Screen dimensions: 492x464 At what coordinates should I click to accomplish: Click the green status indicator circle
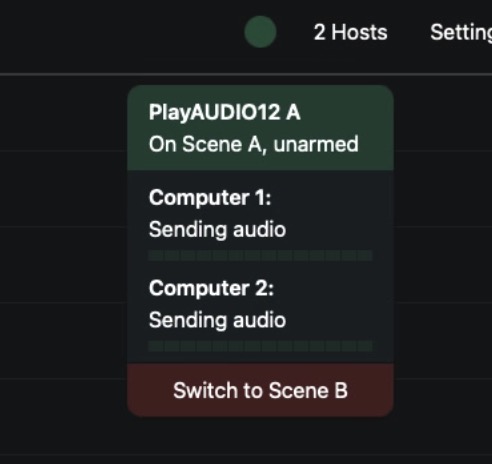click(x=260, y=32)
